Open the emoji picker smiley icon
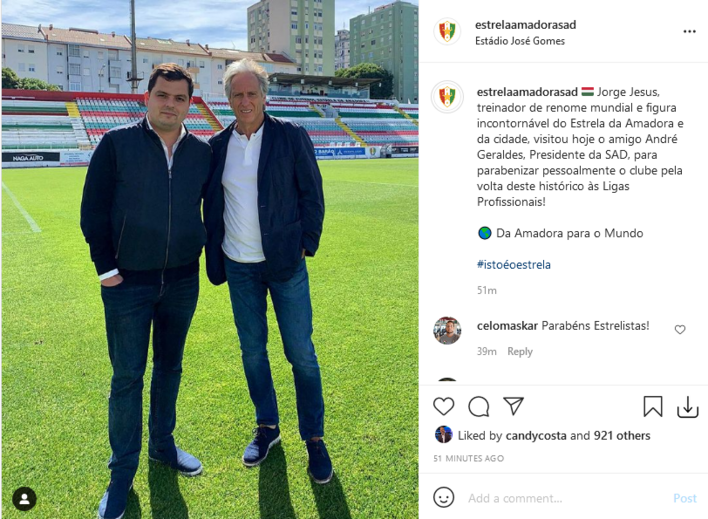The image size is (708, 519). click(443, 497)
